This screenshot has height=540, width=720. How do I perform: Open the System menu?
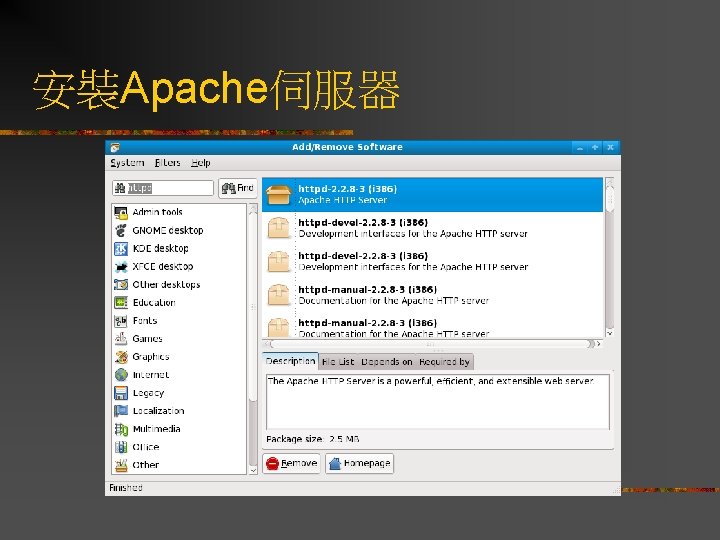[x=127, y=163]
